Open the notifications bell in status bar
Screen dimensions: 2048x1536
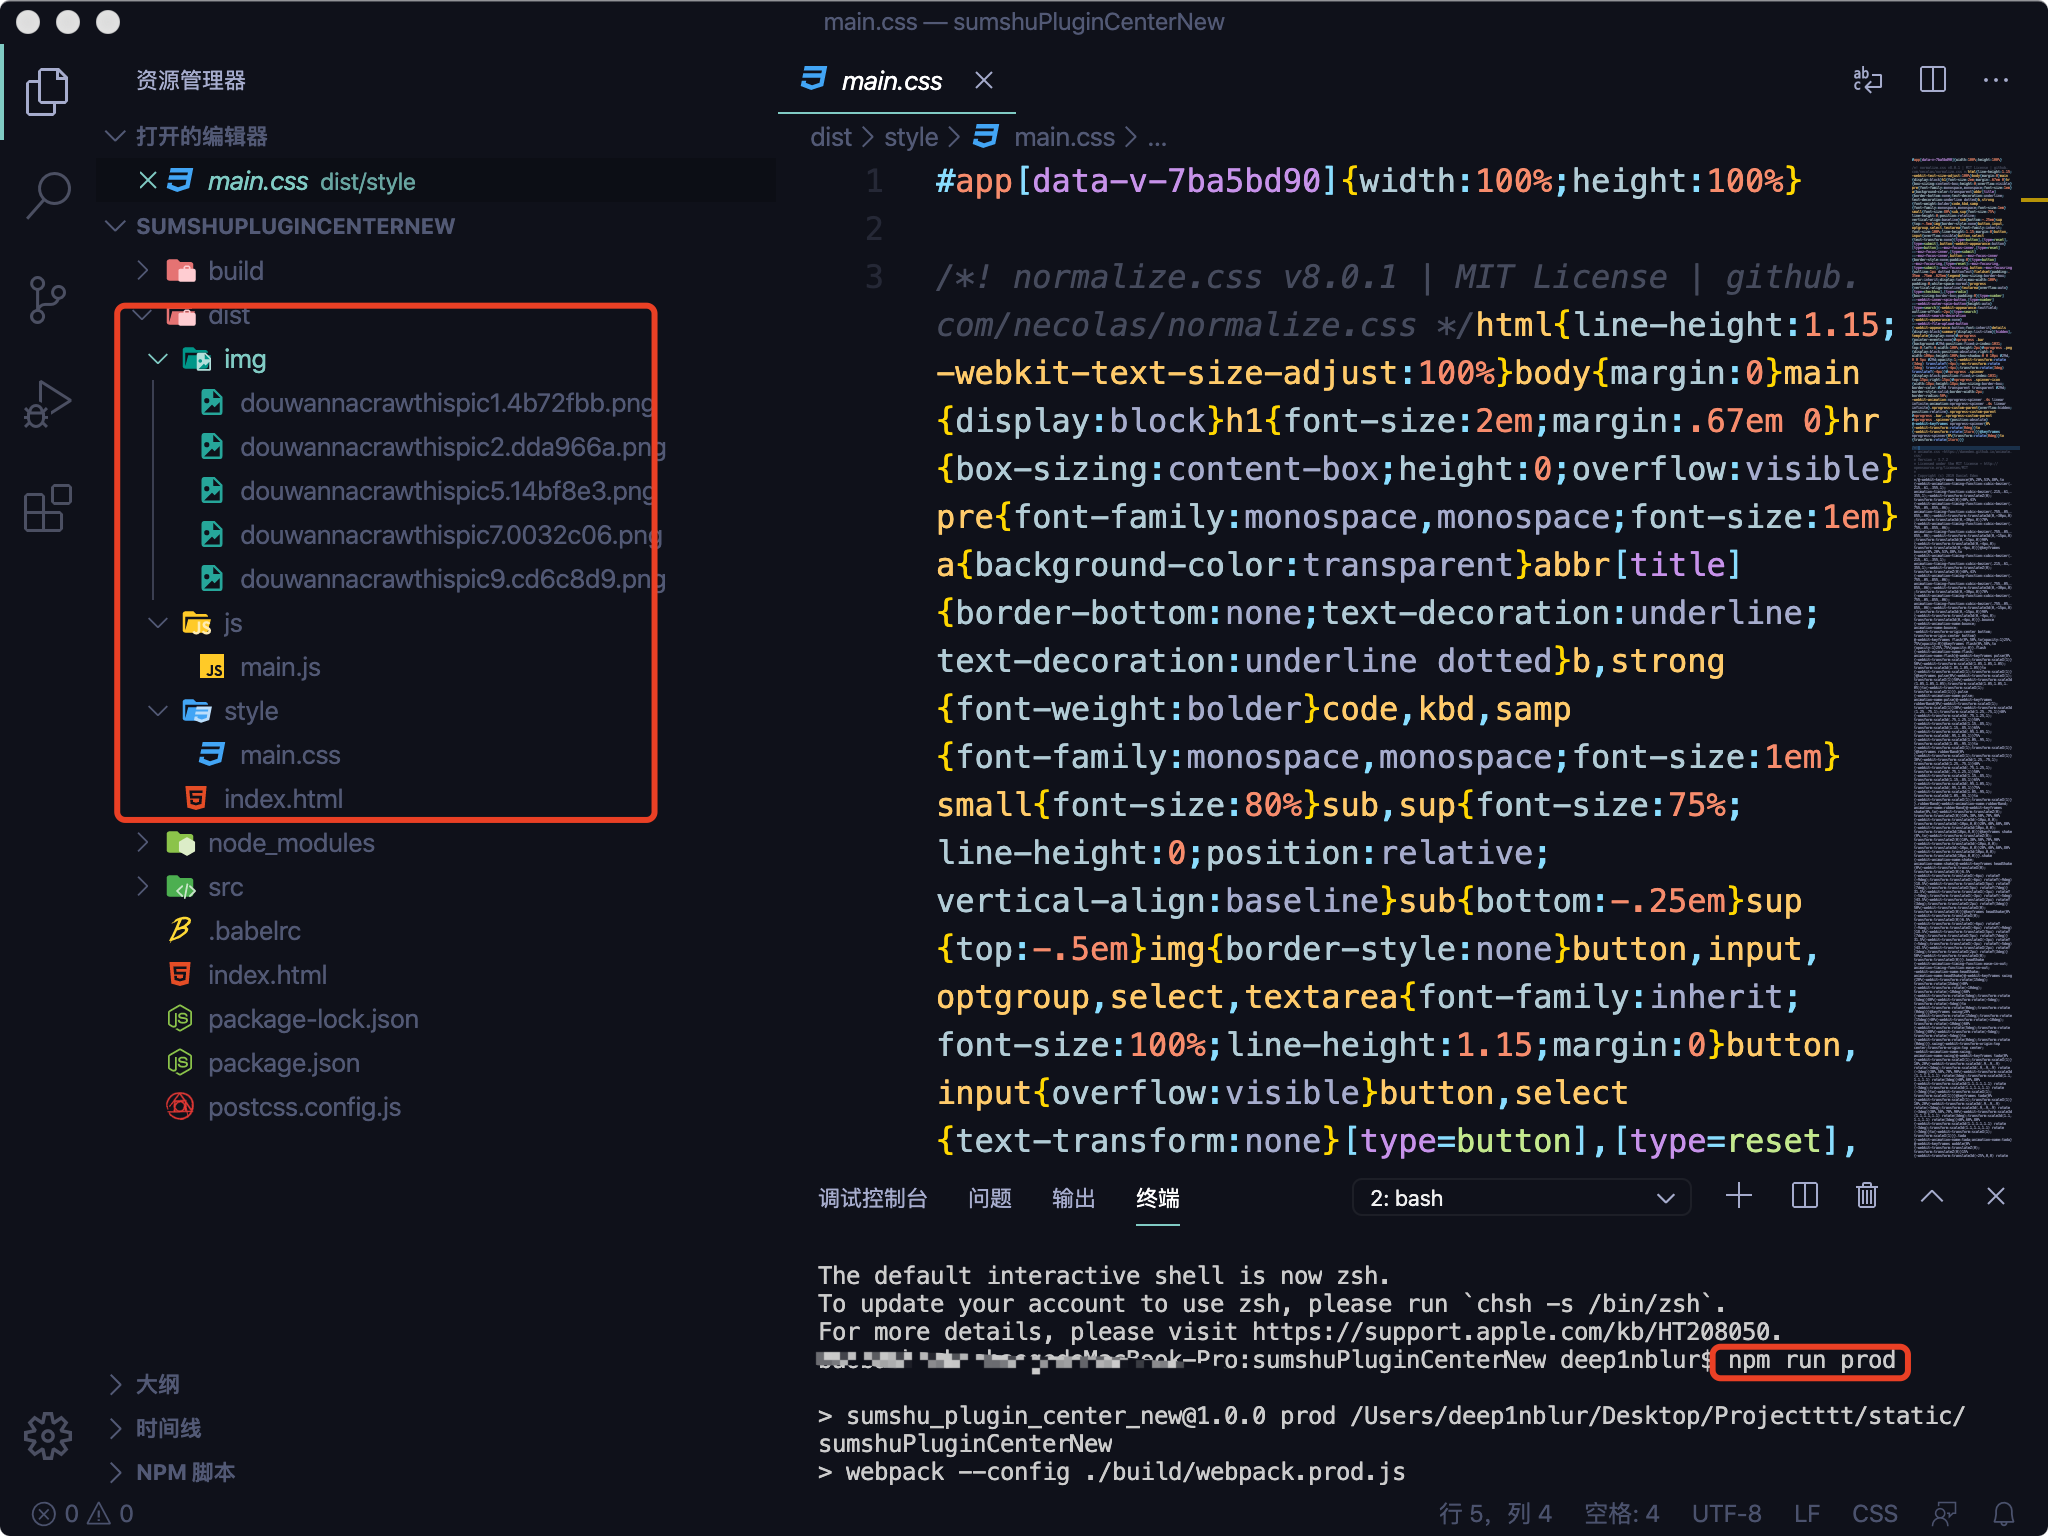tap(2003, 1513)
